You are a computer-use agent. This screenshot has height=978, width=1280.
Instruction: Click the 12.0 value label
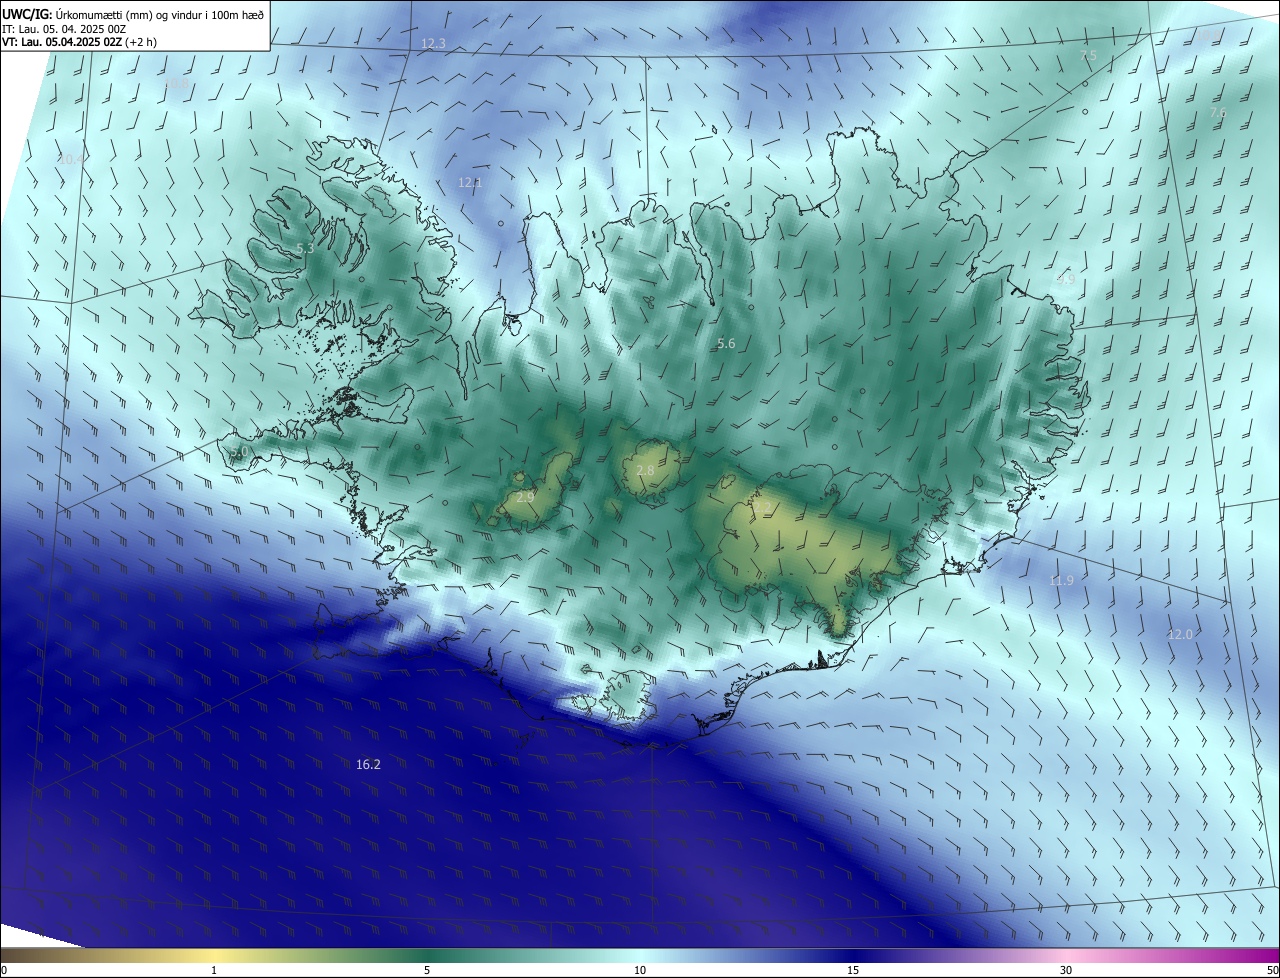pos(1181,634)
